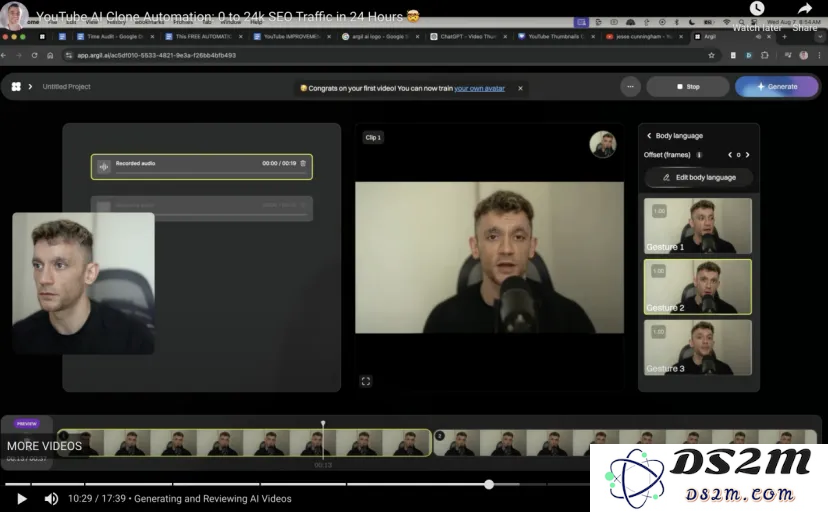828x512 pixels.
Task: Select the Gesture 3 thumbnail
Action: [698, 347]
